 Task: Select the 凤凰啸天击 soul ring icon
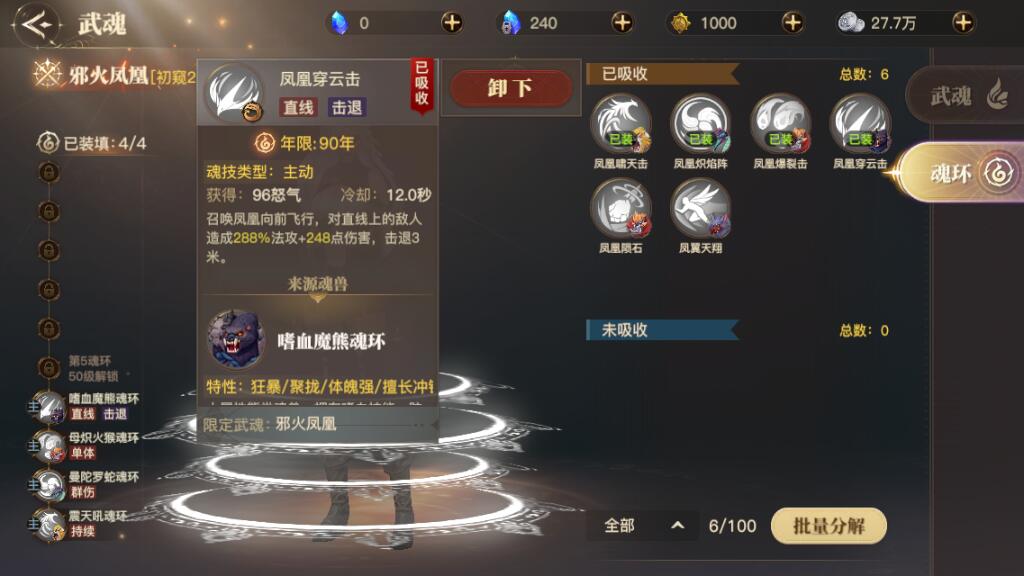[621, 125]
